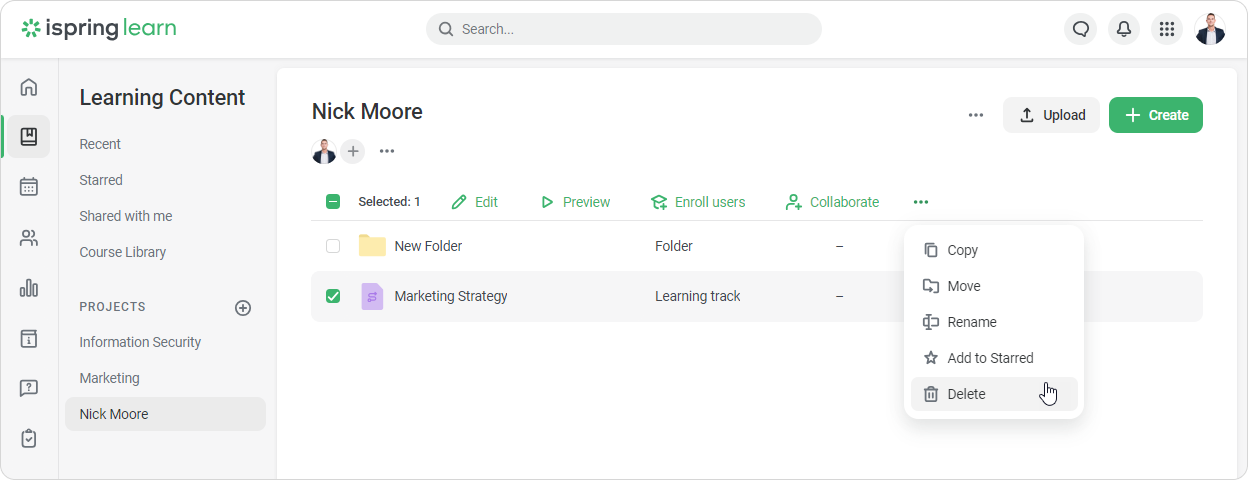The width and height of the screenshot is (1248, 480).
Task: Click the calendar icon in sidebar
Action: [29, 187]
